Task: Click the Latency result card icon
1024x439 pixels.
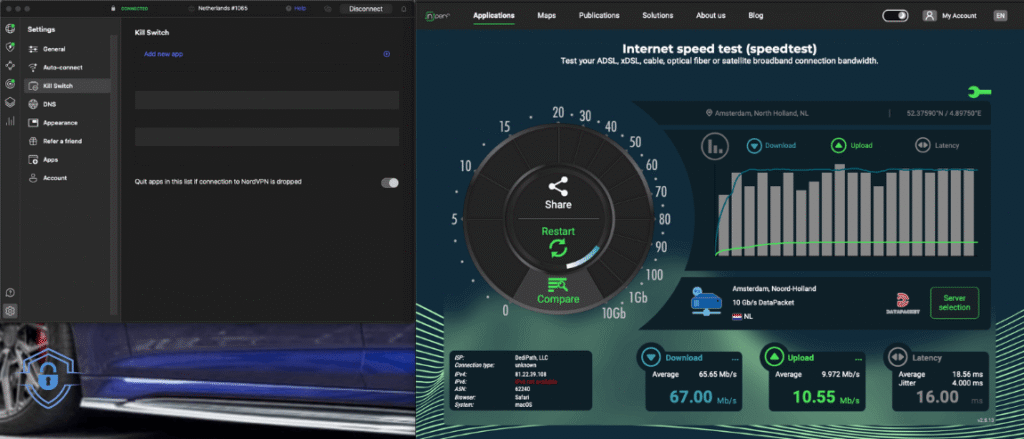Action: 897,357
